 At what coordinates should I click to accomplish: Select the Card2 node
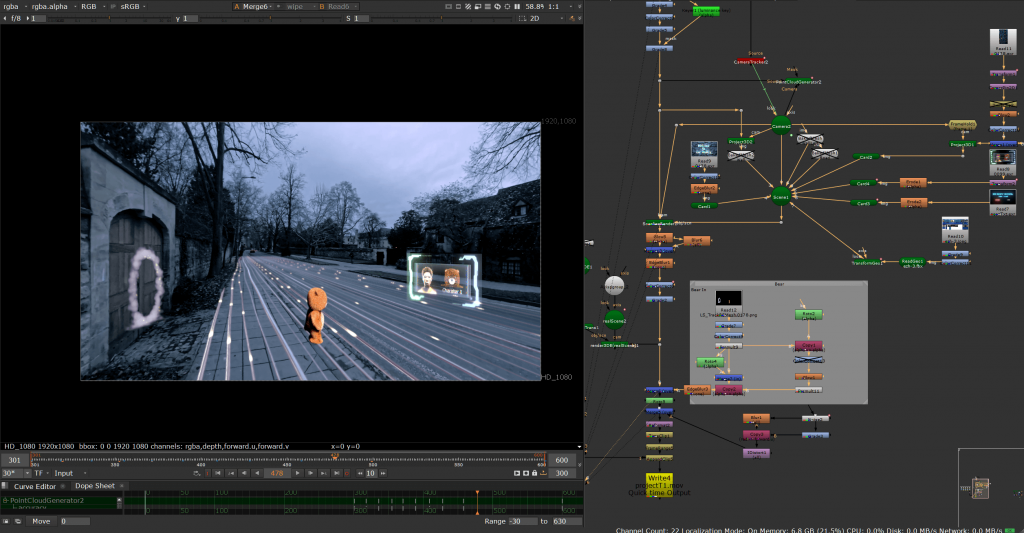[866, 157]
